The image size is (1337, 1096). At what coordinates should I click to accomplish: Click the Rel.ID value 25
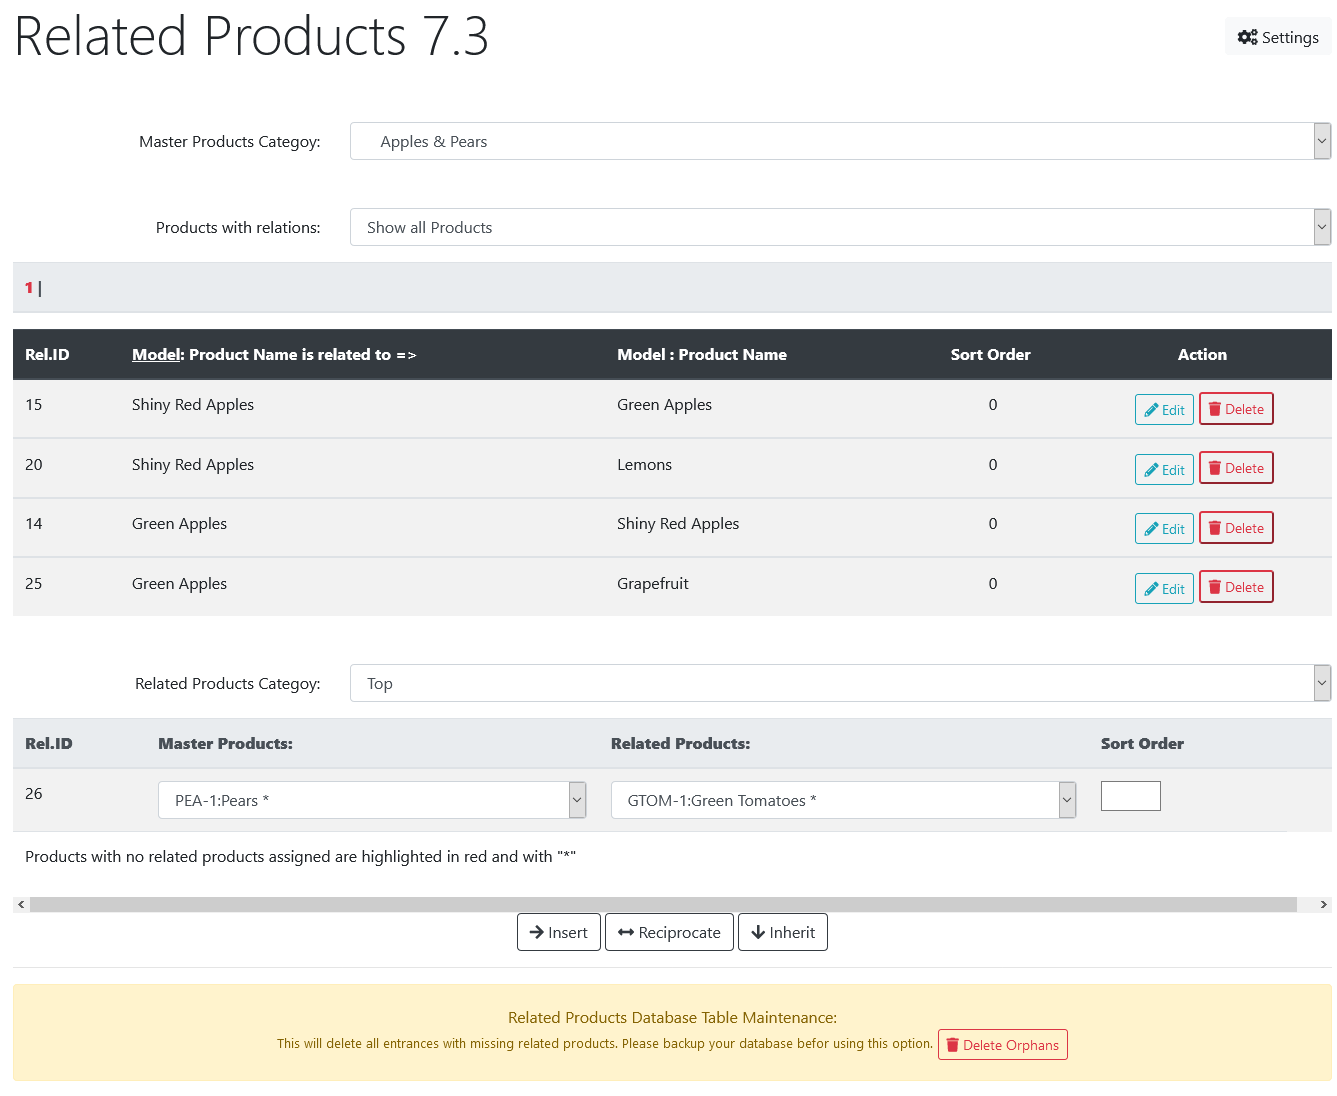point(34,584)
